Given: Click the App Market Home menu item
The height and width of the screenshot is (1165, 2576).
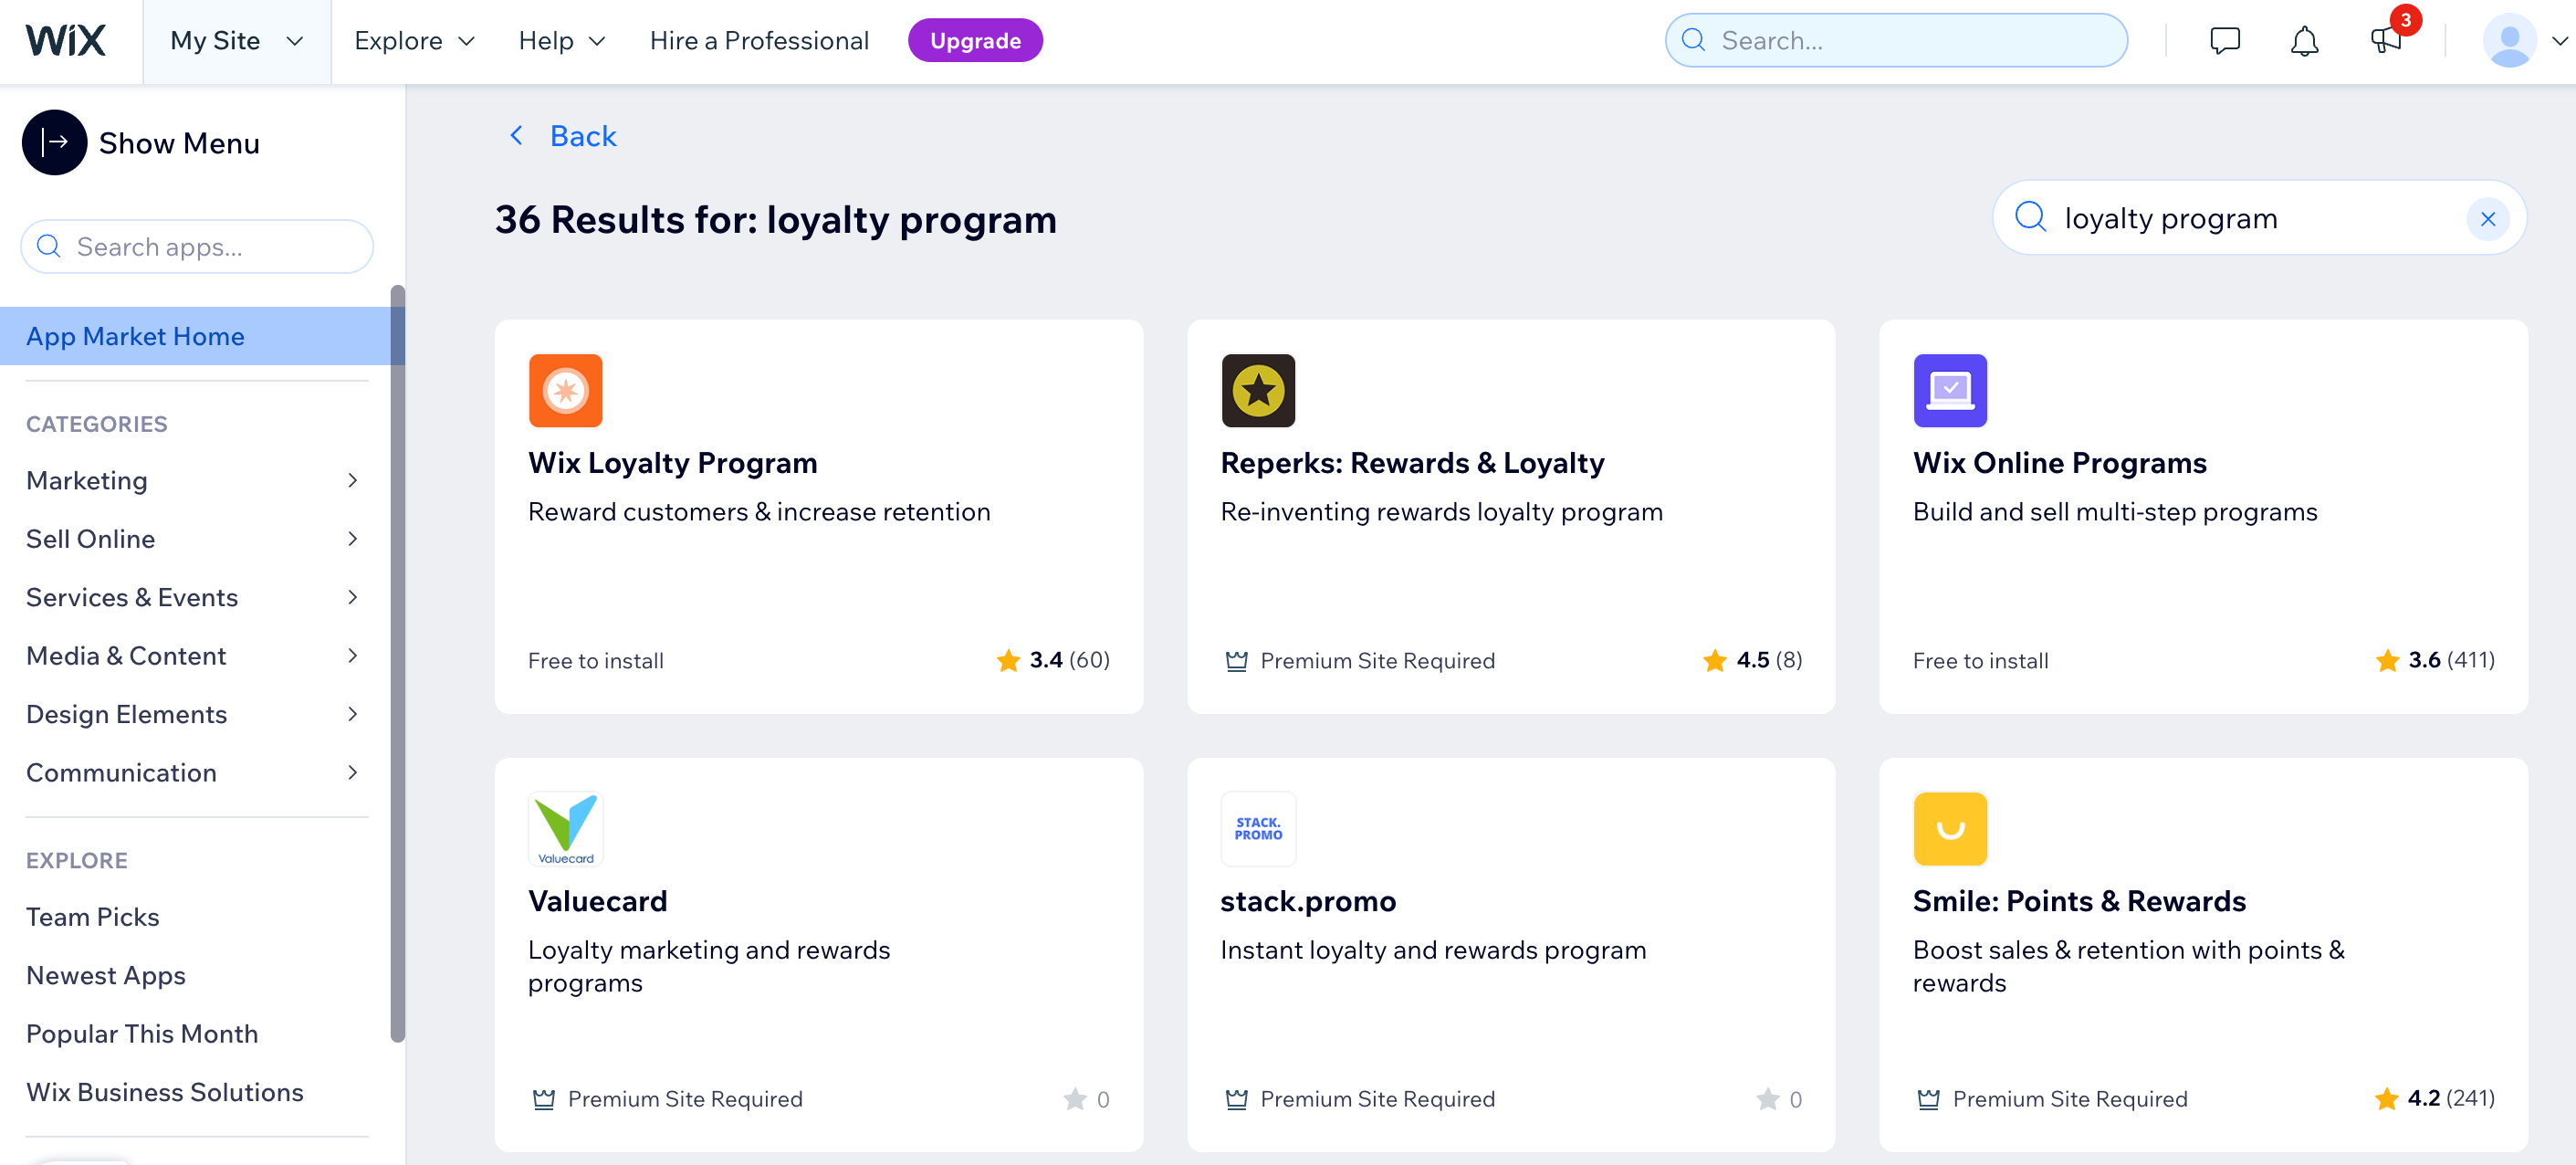Looking at the screenshot, I should 135,335.
